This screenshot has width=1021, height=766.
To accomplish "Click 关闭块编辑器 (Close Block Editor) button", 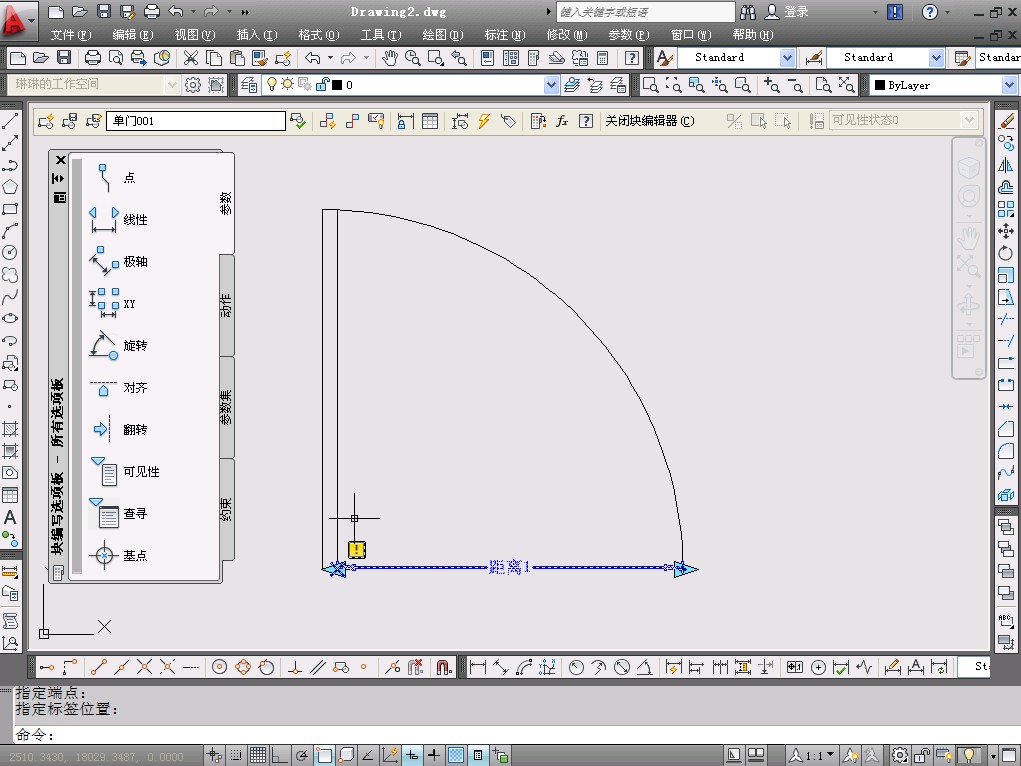I will (649, 121).
